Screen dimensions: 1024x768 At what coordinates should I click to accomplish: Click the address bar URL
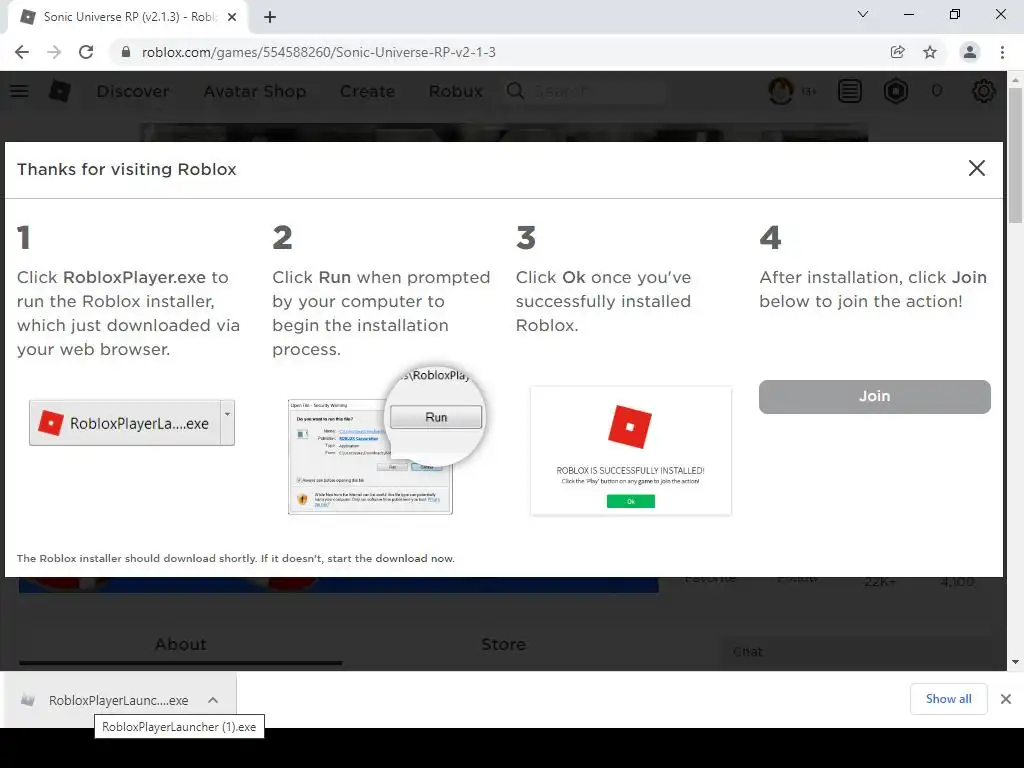318,52
